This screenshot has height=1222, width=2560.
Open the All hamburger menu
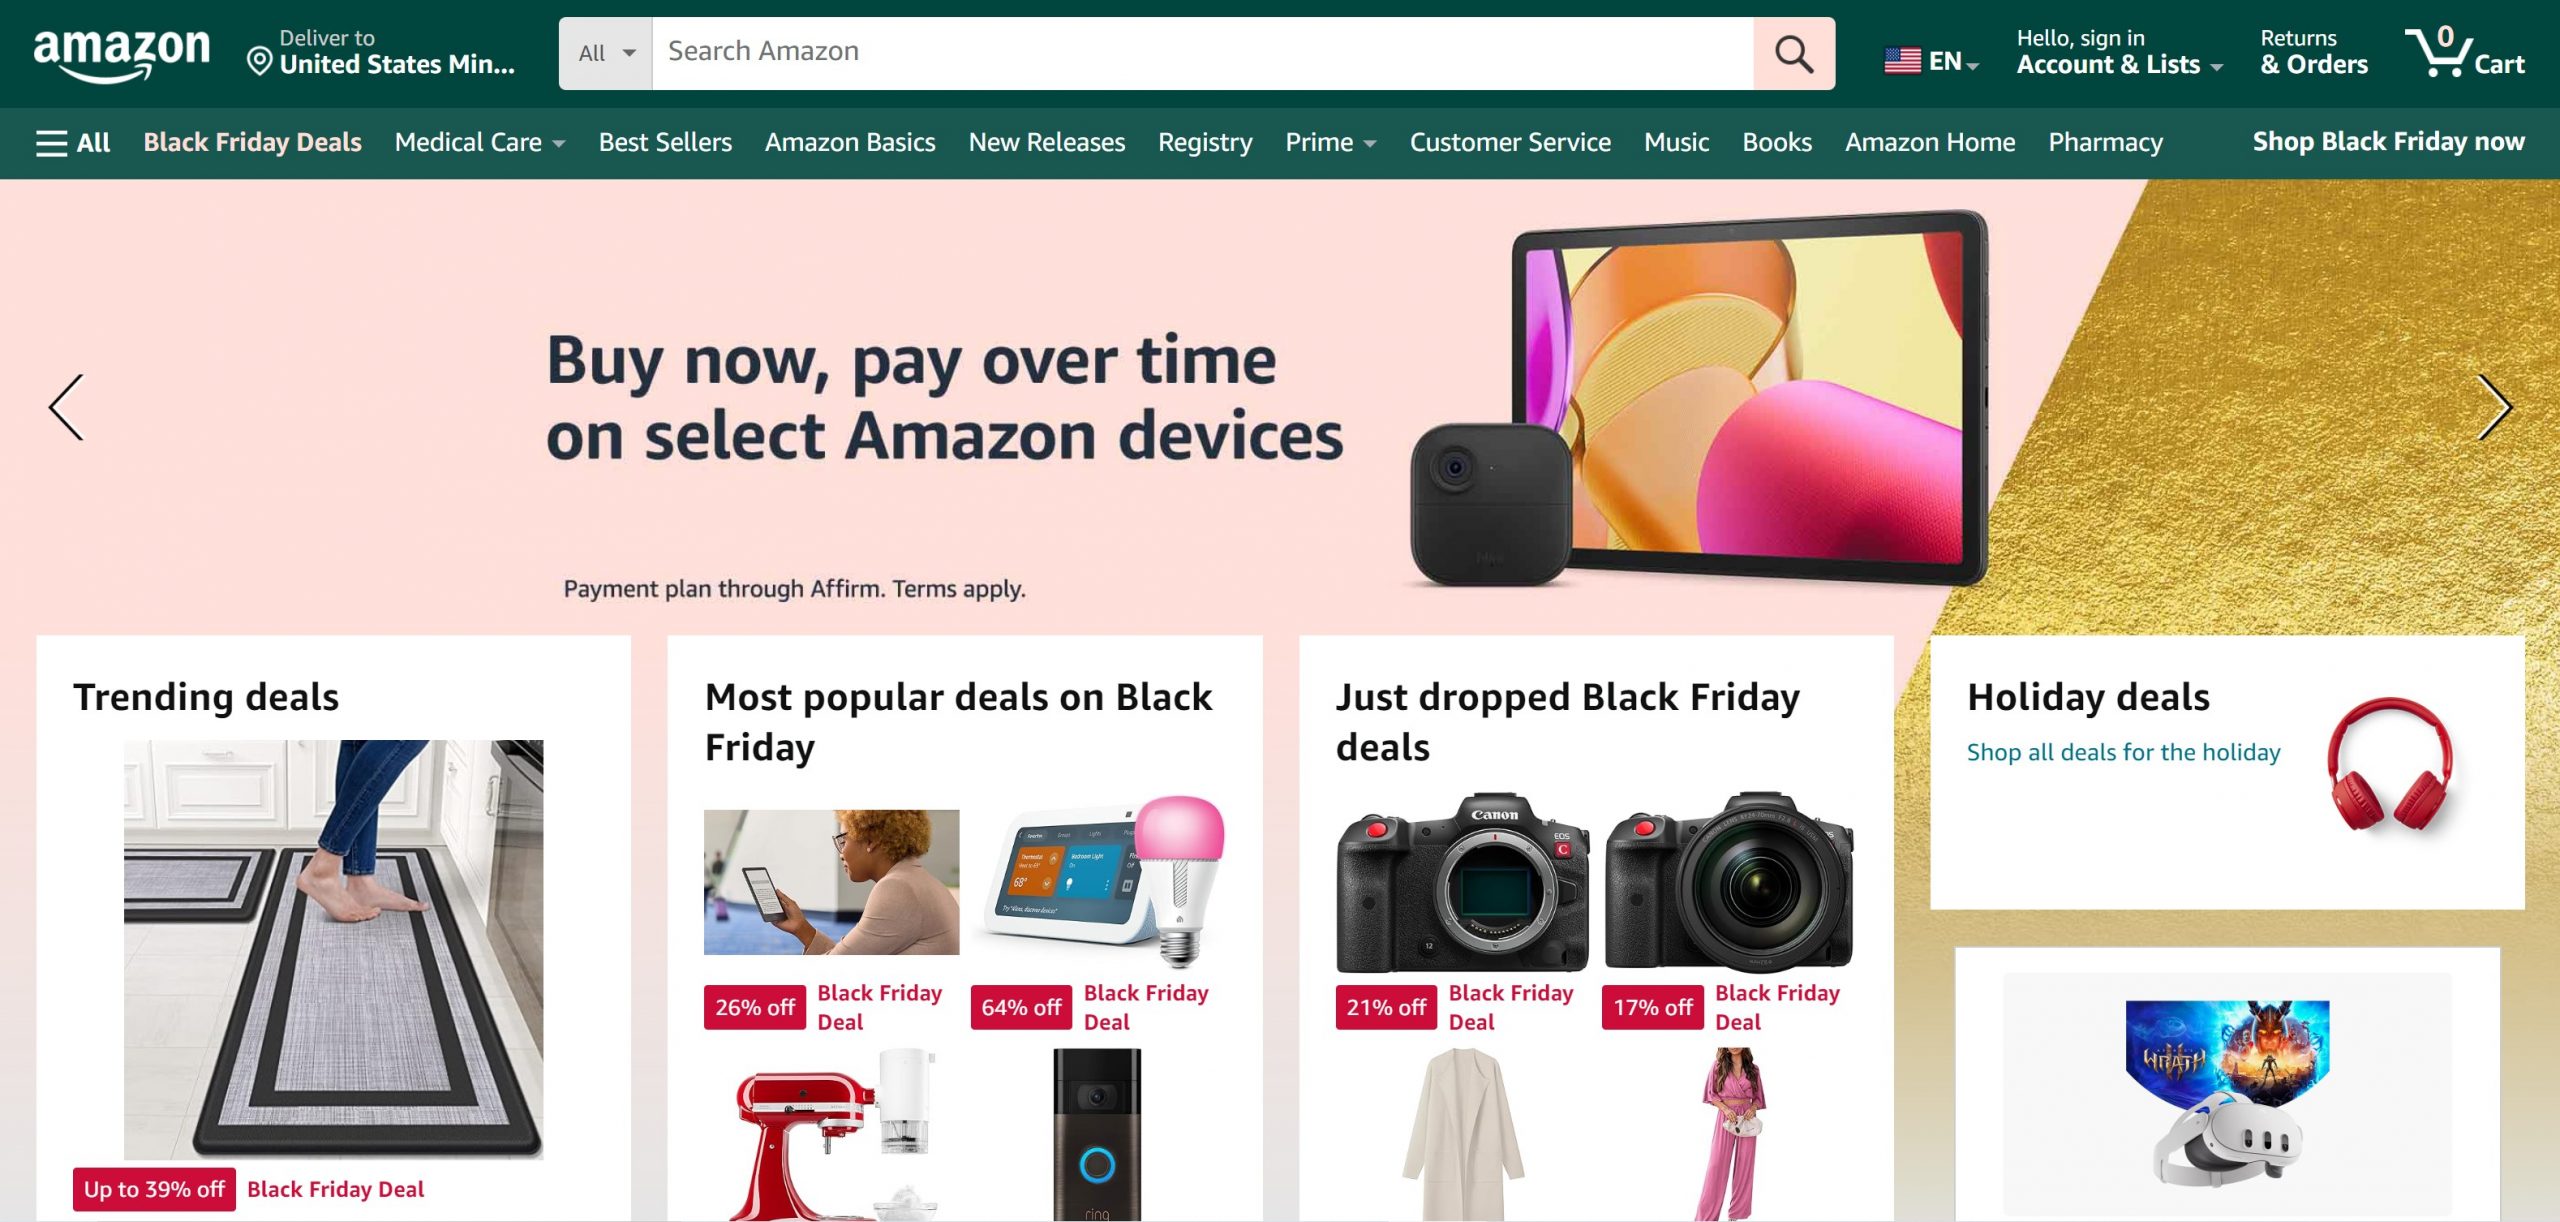73,143
